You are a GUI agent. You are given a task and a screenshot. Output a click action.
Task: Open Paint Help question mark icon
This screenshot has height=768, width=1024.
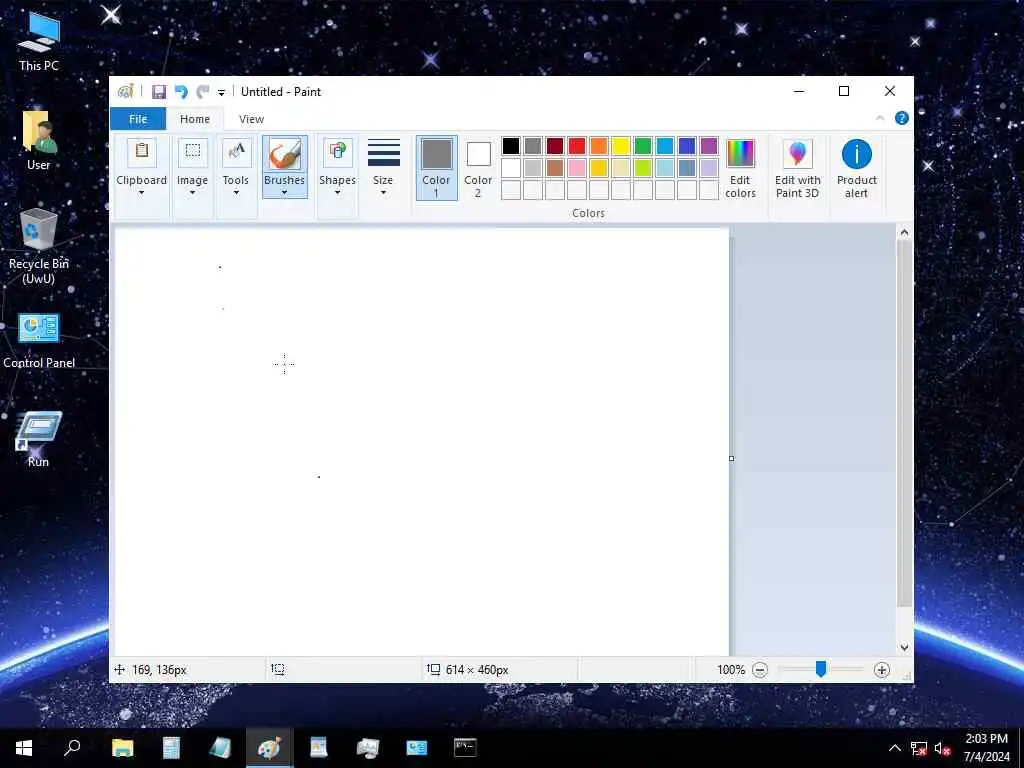click(901, 118)
